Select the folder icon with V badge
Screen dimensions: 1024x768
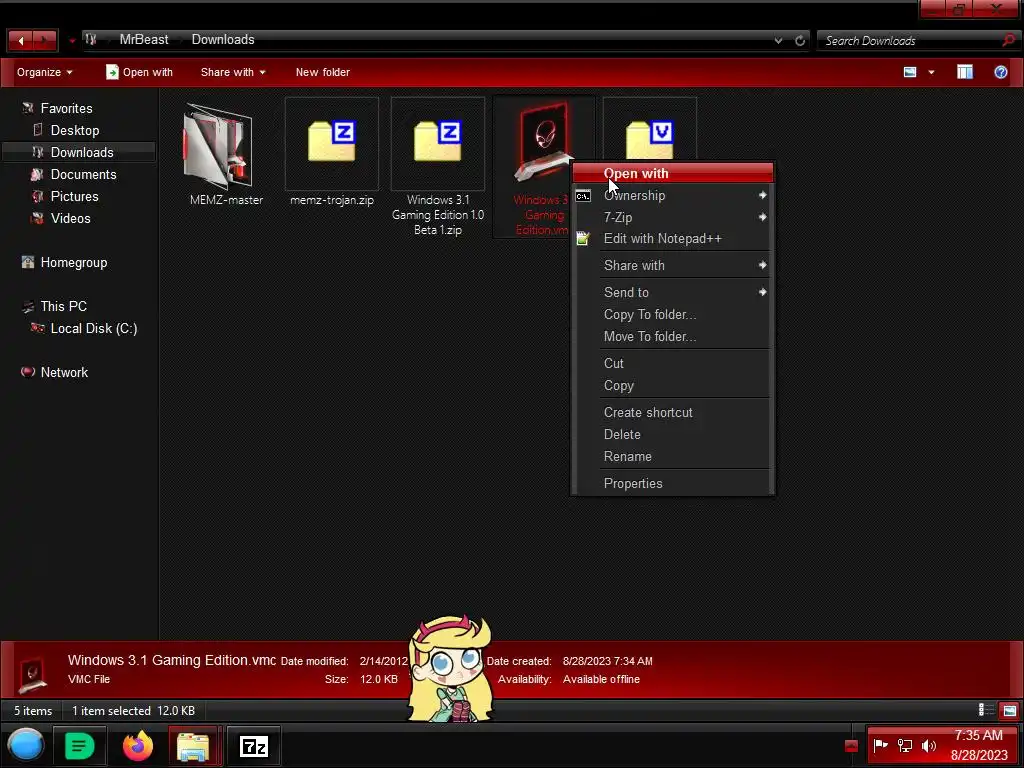tap(650, 139)
